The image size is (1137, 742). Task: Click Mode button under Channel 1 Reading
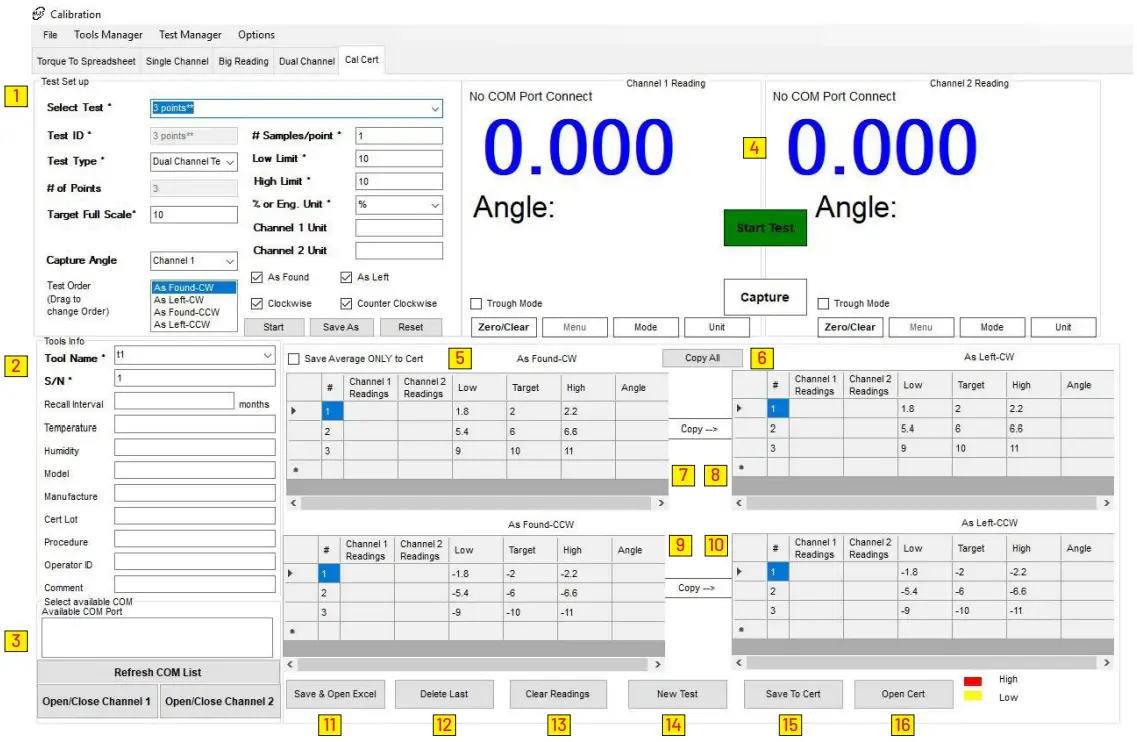pos(645,328)
